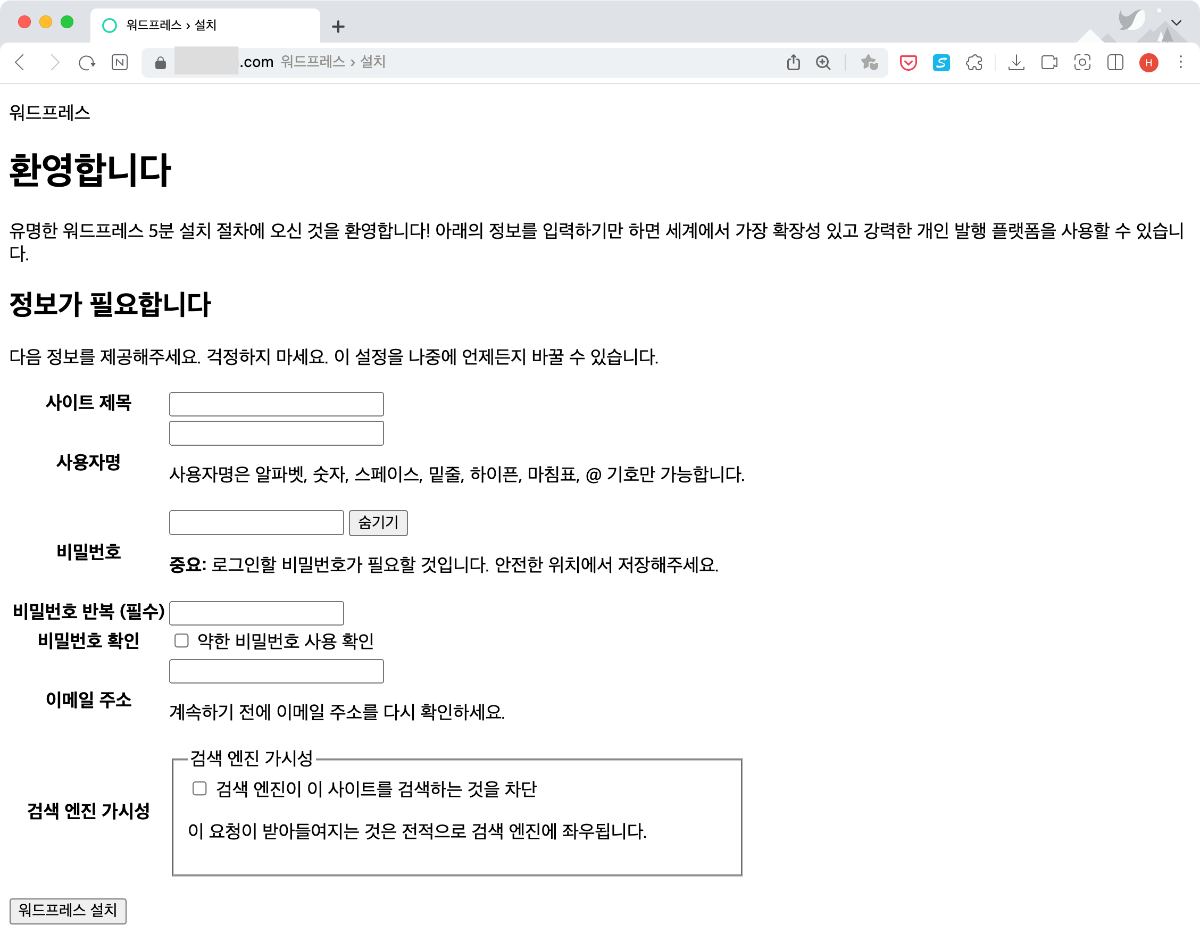Share this page via share icon
The width and height of the screenshot is (1200, 940).
793,62
